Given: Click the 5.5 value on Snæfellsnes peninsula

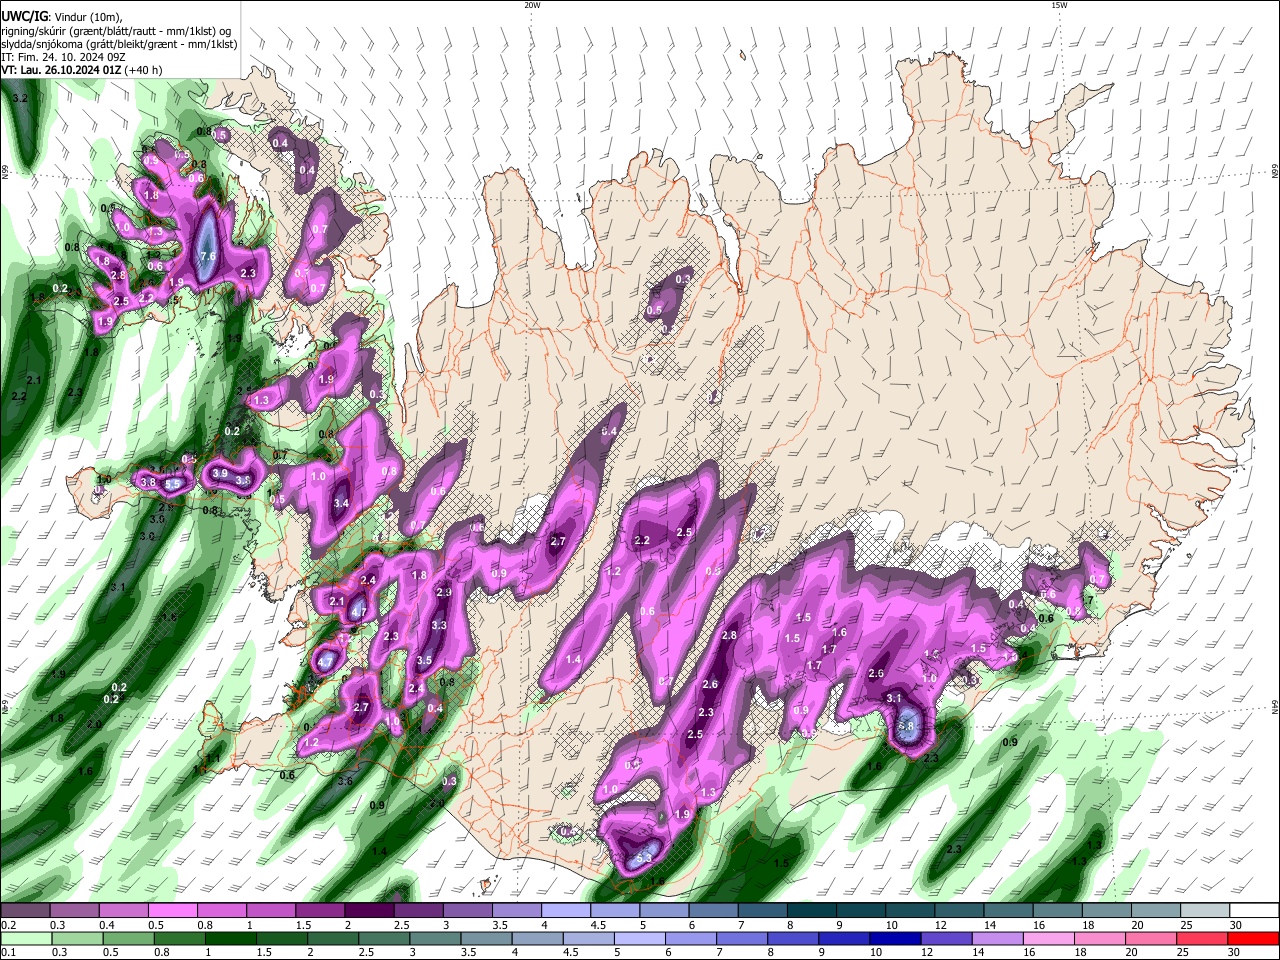Looking at the screenshot, I should pos(173,484).
